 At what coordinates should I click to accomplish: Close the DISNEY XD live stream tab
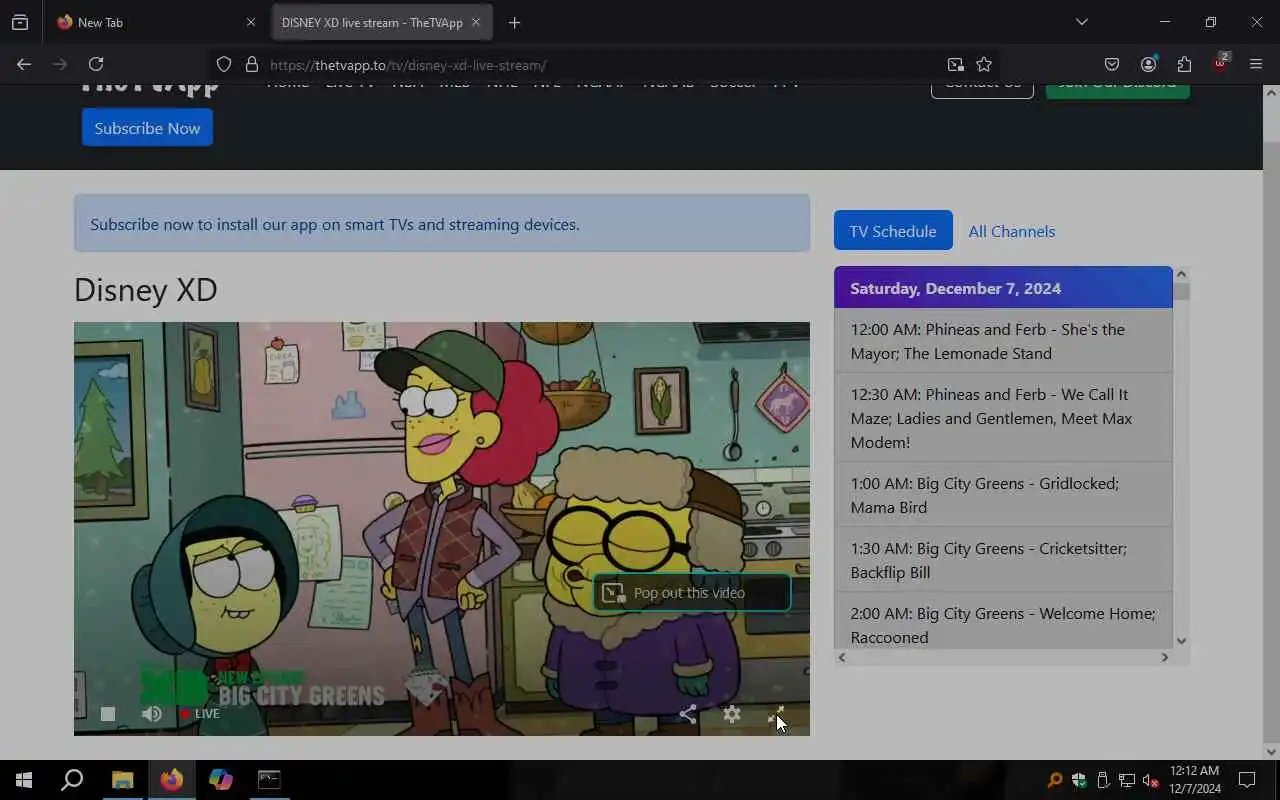point(476,22)
